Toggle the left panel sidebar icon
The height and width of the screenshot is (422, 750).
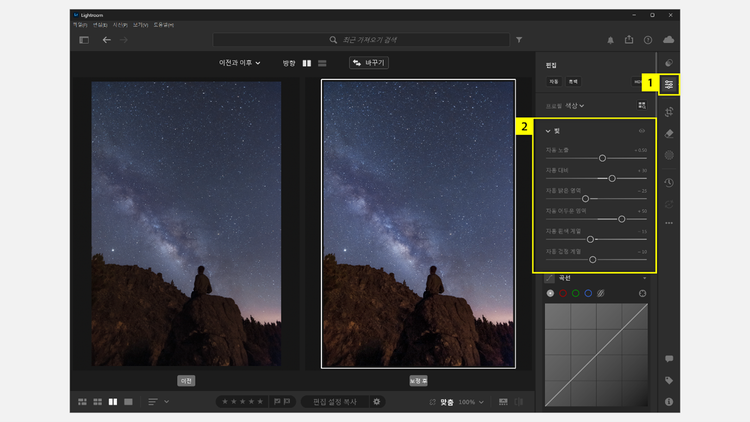pyautogui.click(x=84, y=40)
